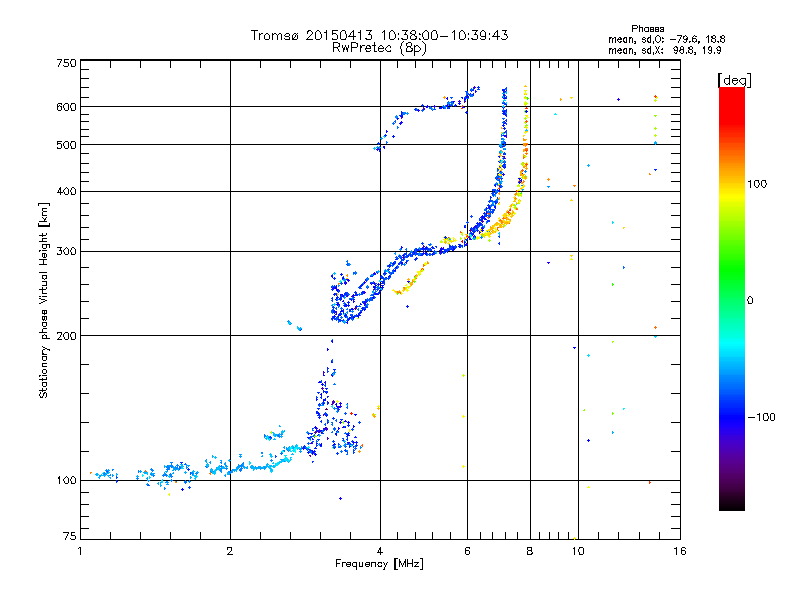Click the x-axis tick label '4'
The image size is (800, 600).
(380, 551)
